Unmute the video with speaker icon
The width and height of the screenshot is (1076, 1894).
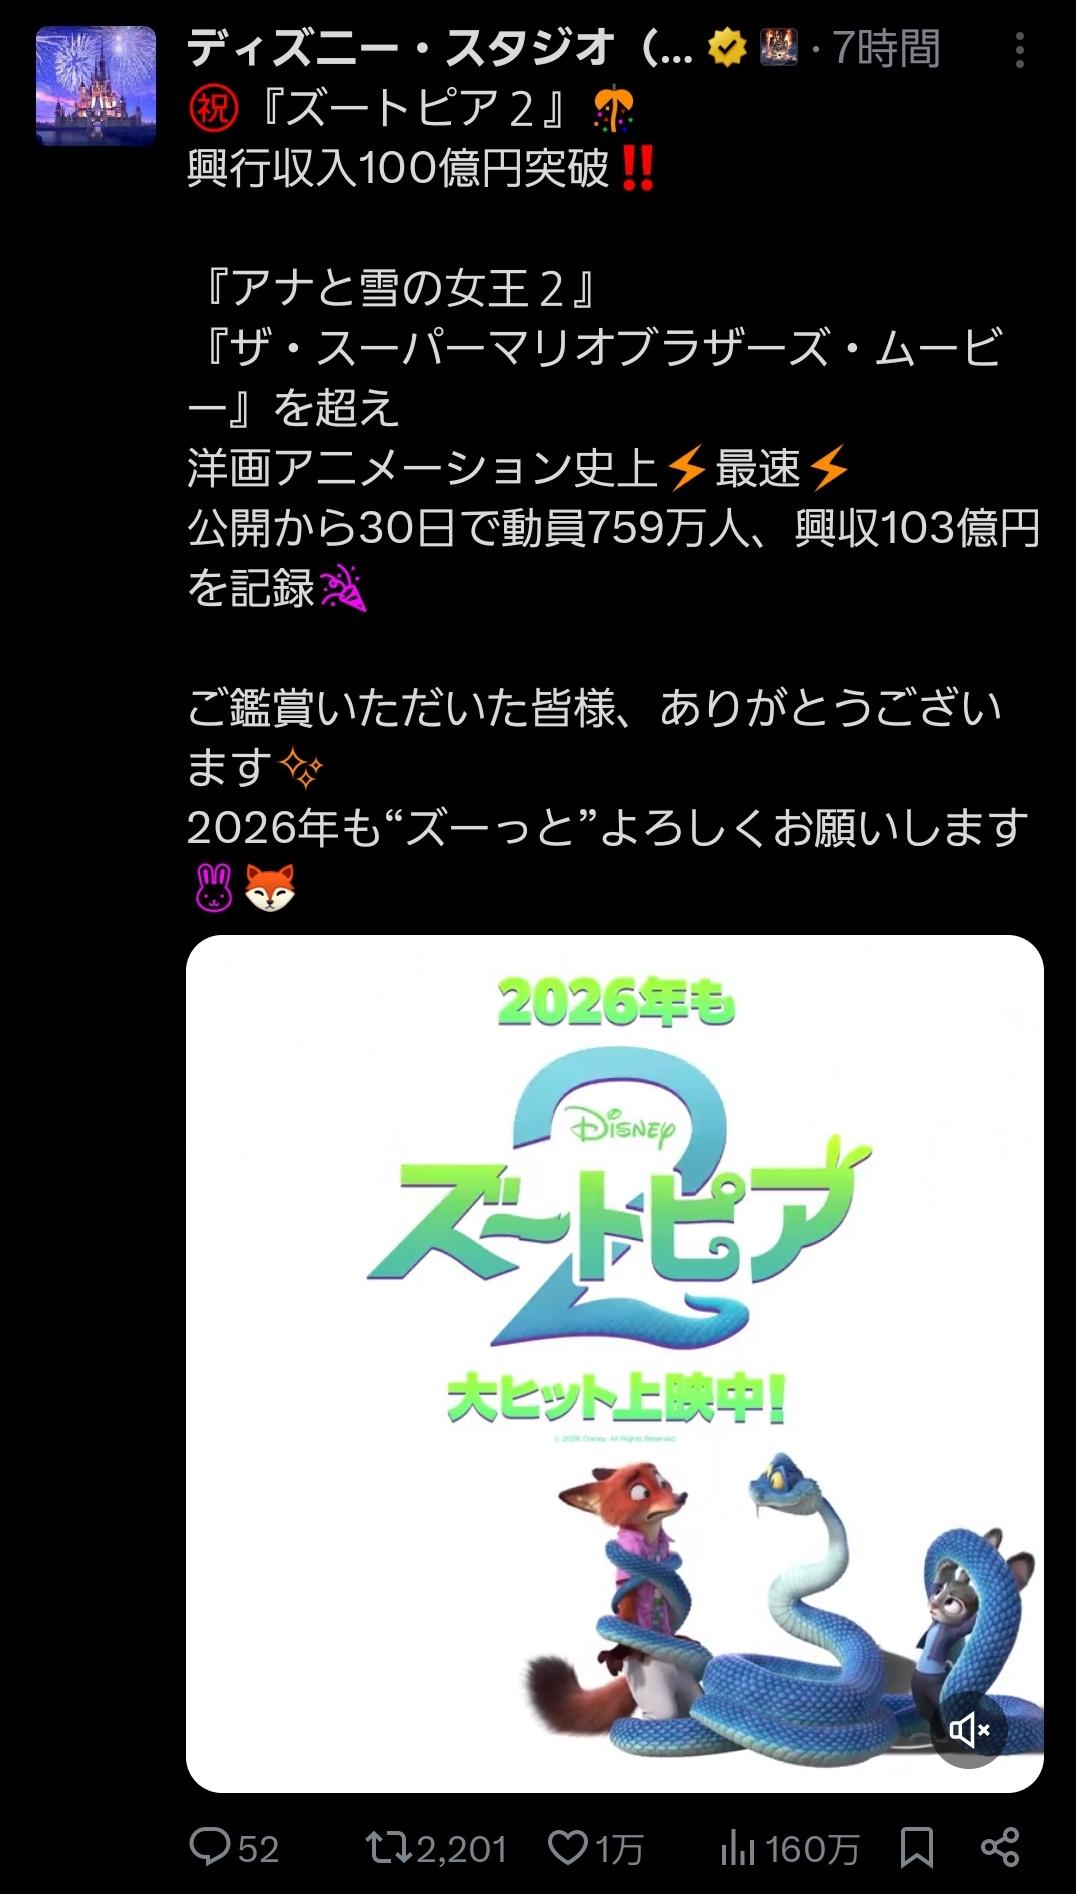pyautogui.click(x=969, y=1729)
